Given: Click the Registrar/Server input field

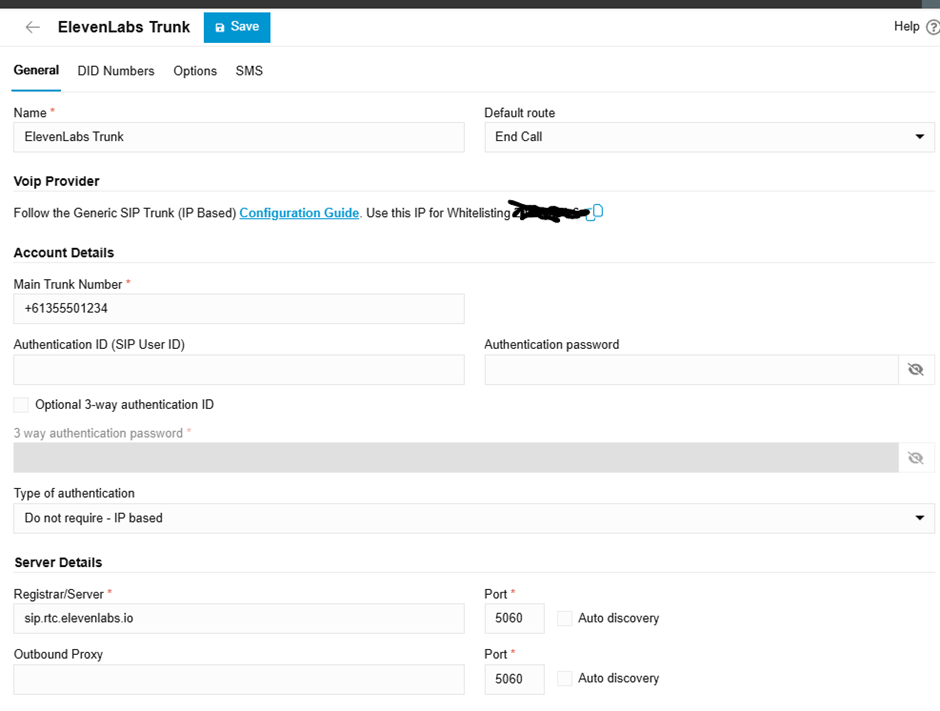Looking at the screenshot, I should click(239, 618).
